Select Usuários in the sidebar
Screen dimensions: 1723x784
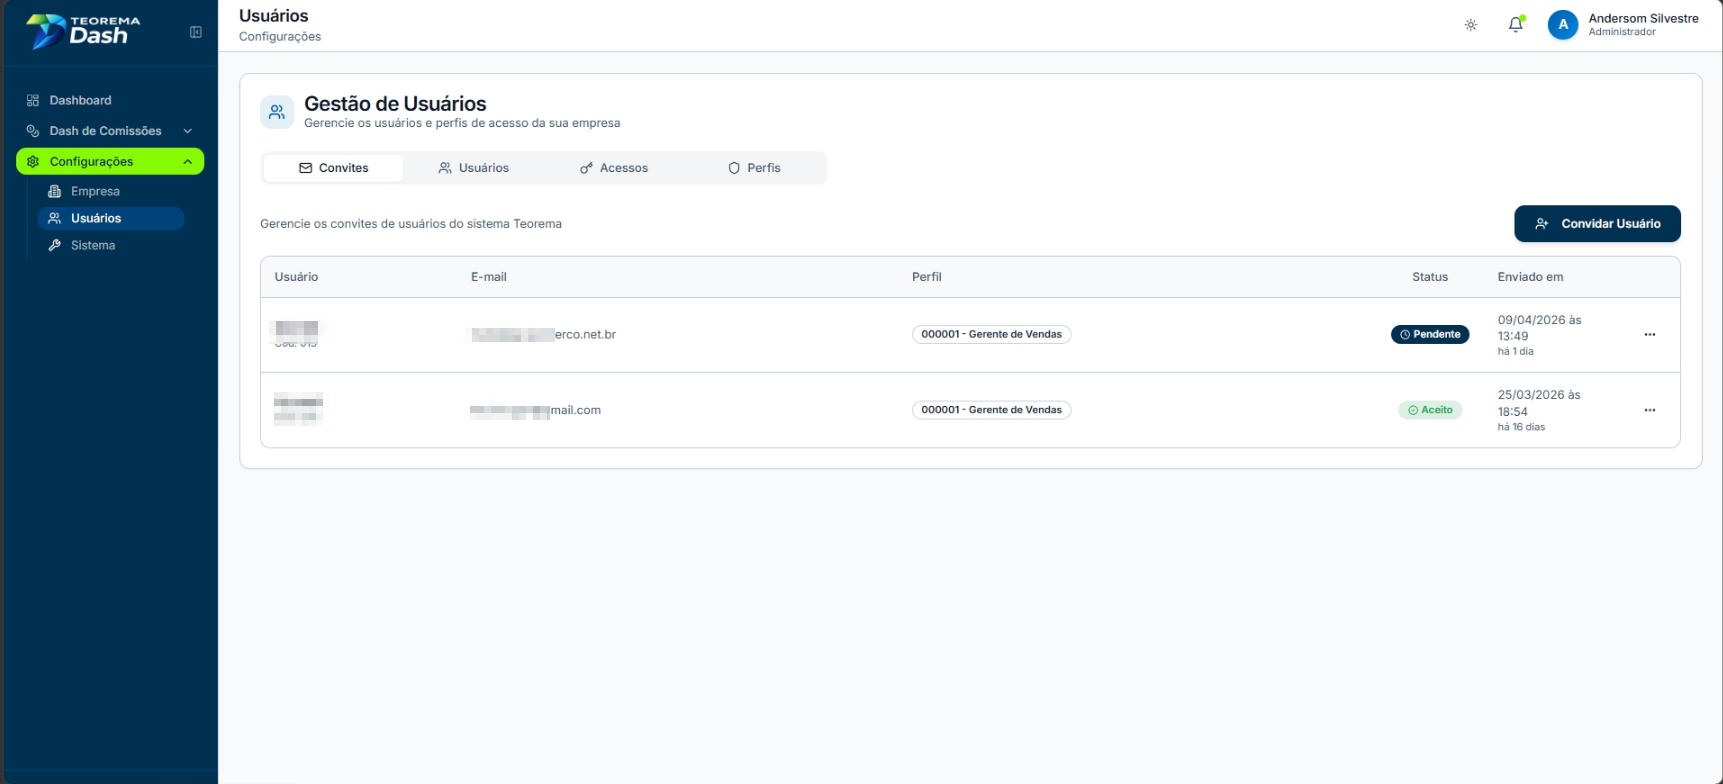pyautogui.click(x=111, y=218)
